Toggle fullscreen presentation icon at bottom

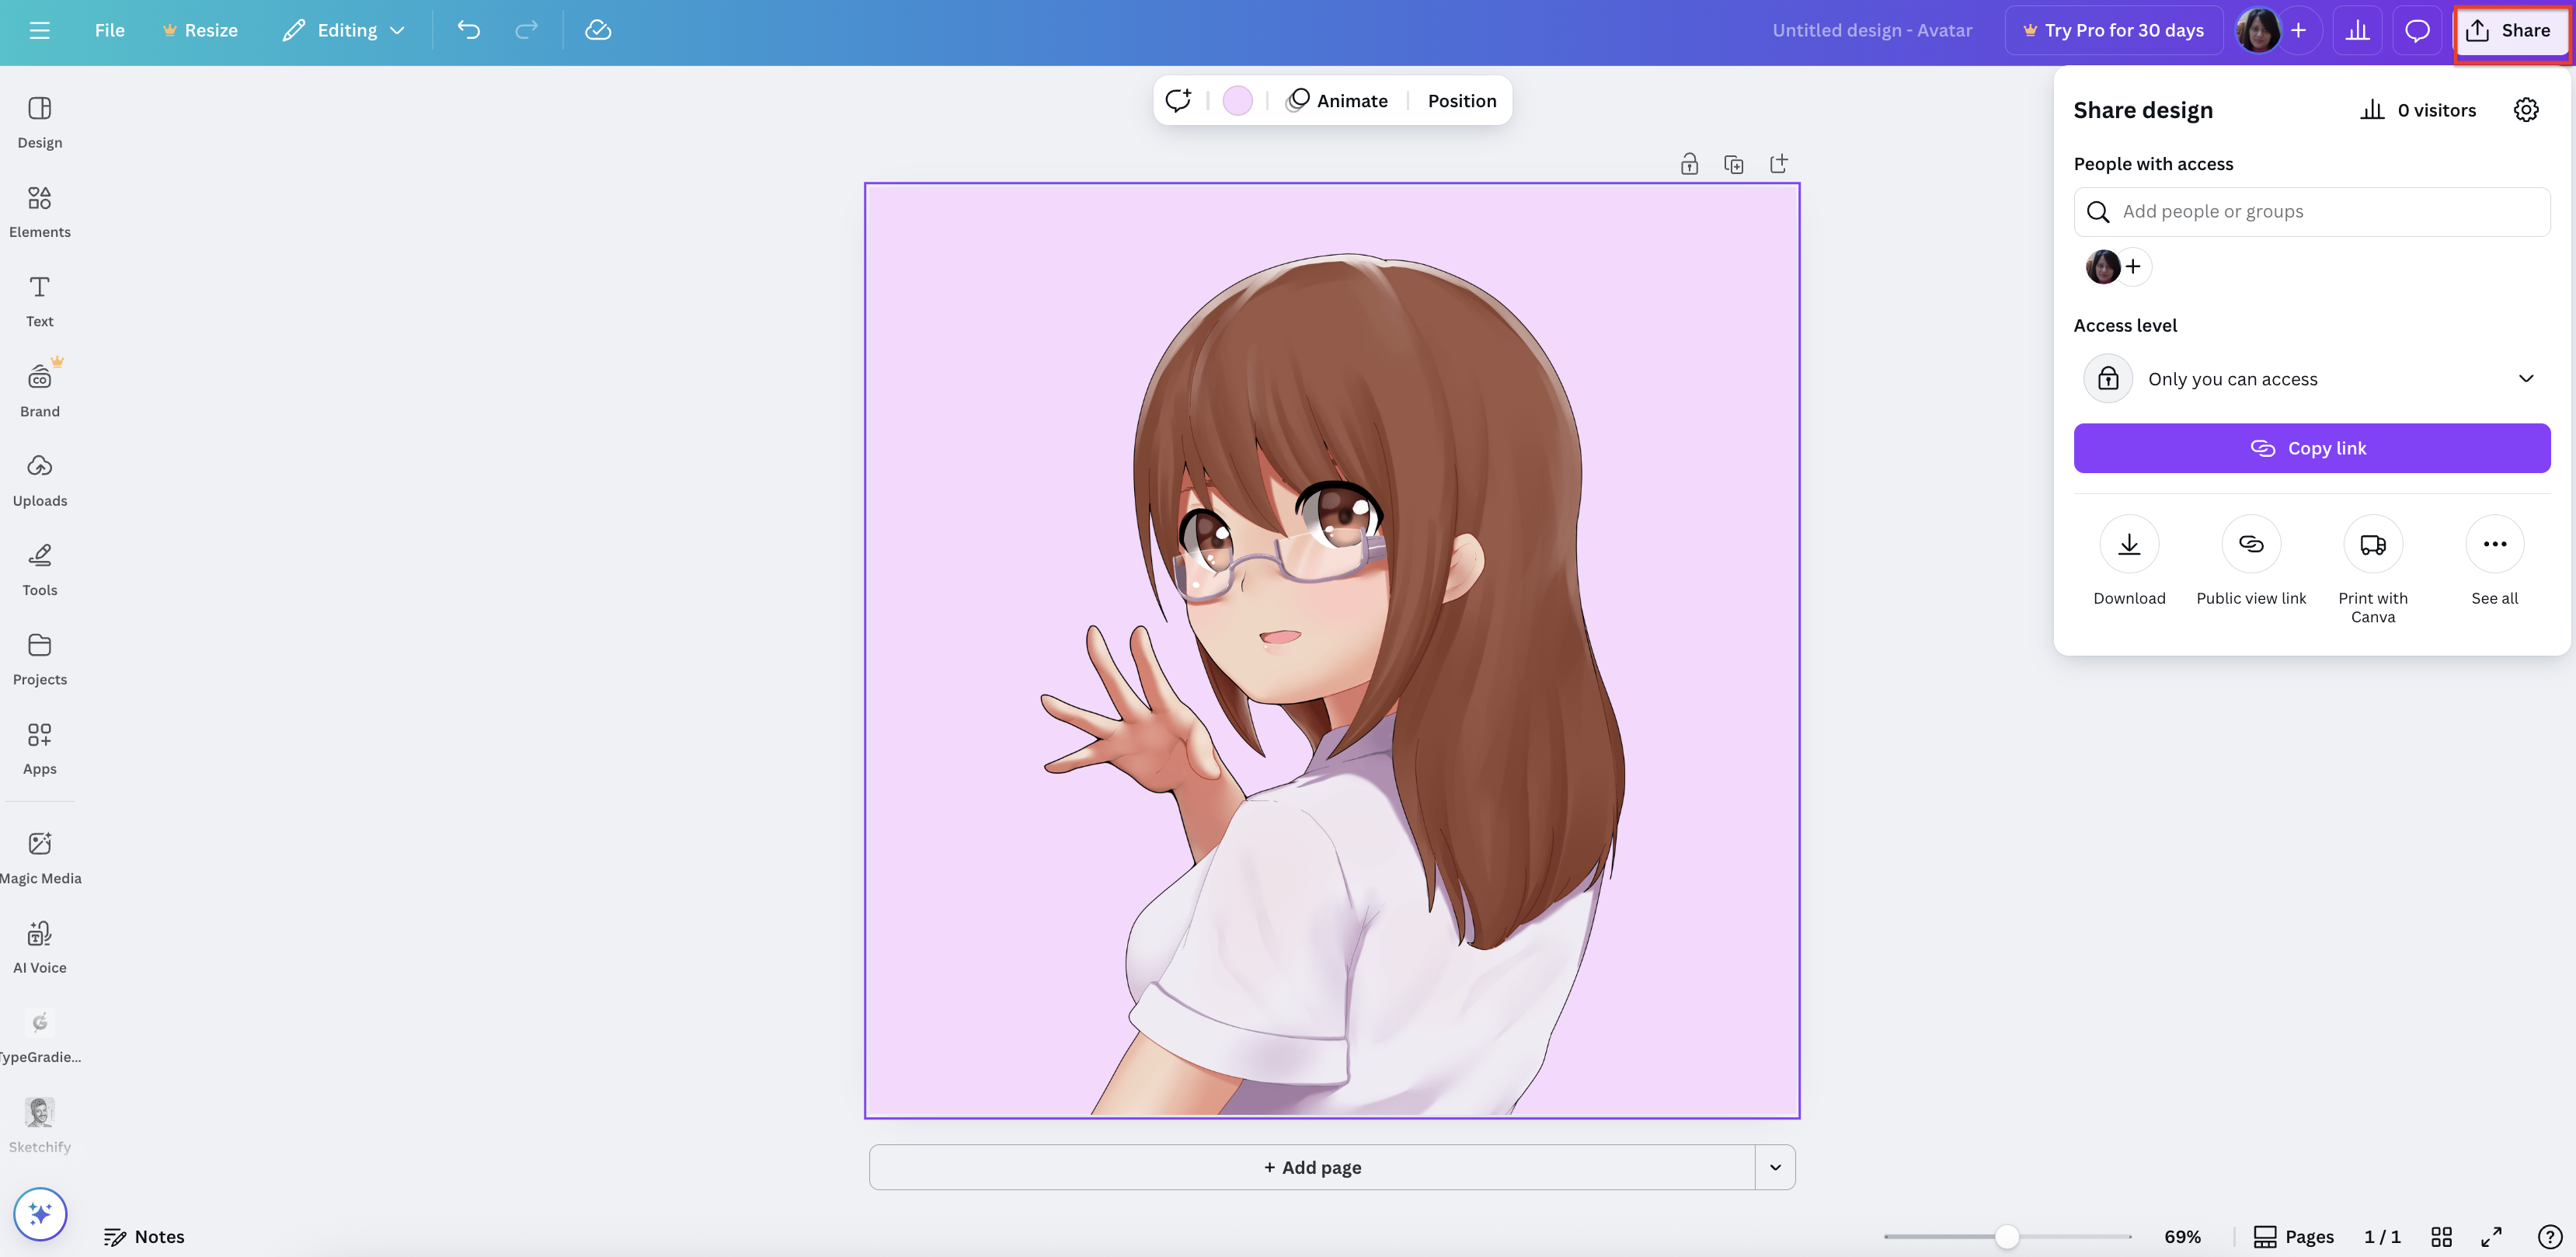pyautogui.click(x=2491, y=1236)
